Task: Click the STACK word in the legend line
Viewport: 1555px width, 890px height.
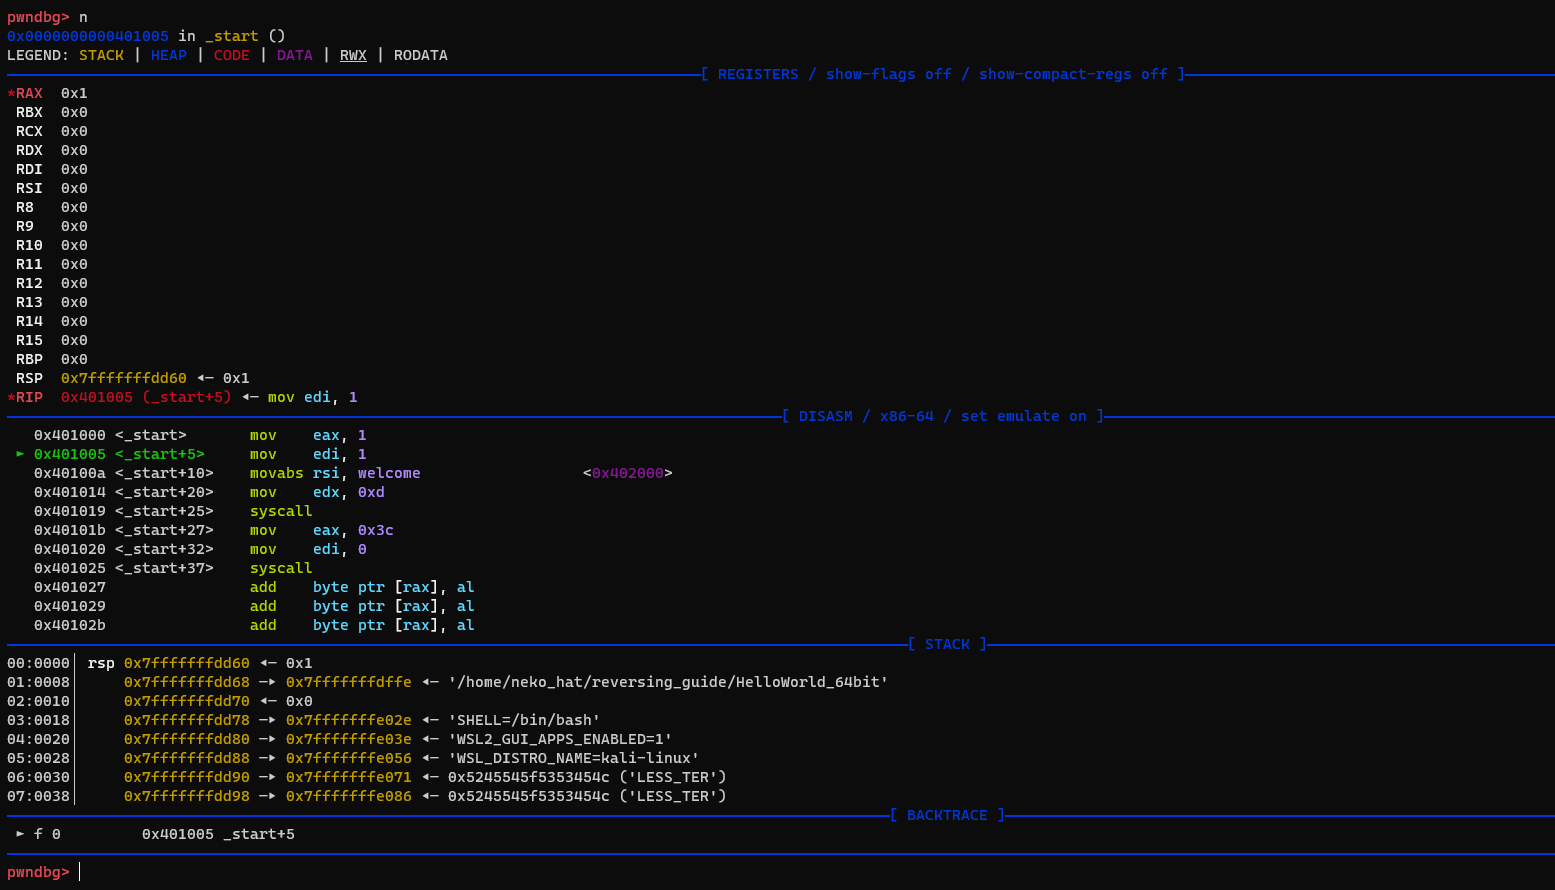Action: (101, 55)
